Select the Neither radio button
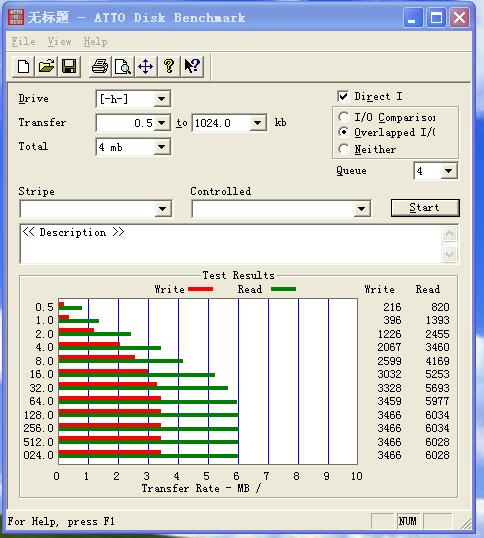 (343, 149)
